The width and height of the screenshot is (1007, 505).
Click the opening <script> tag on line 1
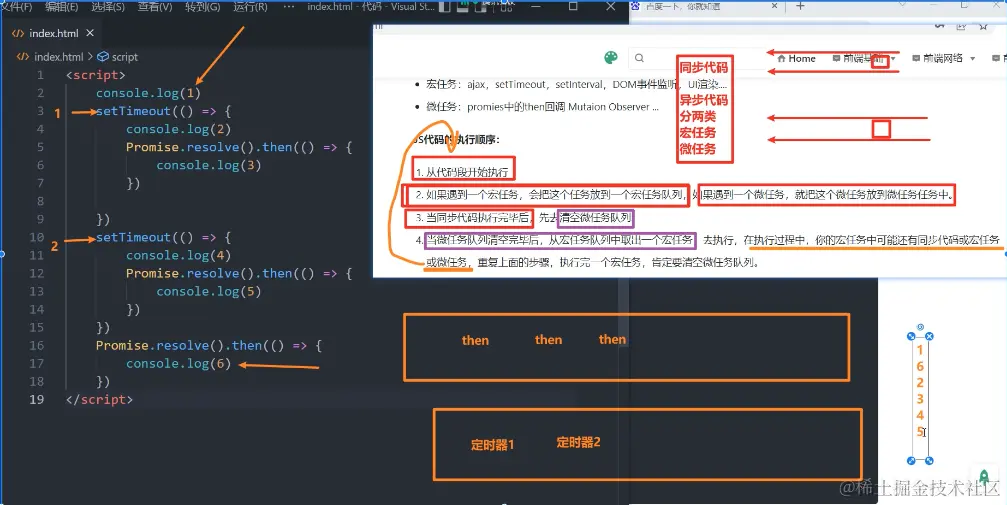tap(96, 75)
